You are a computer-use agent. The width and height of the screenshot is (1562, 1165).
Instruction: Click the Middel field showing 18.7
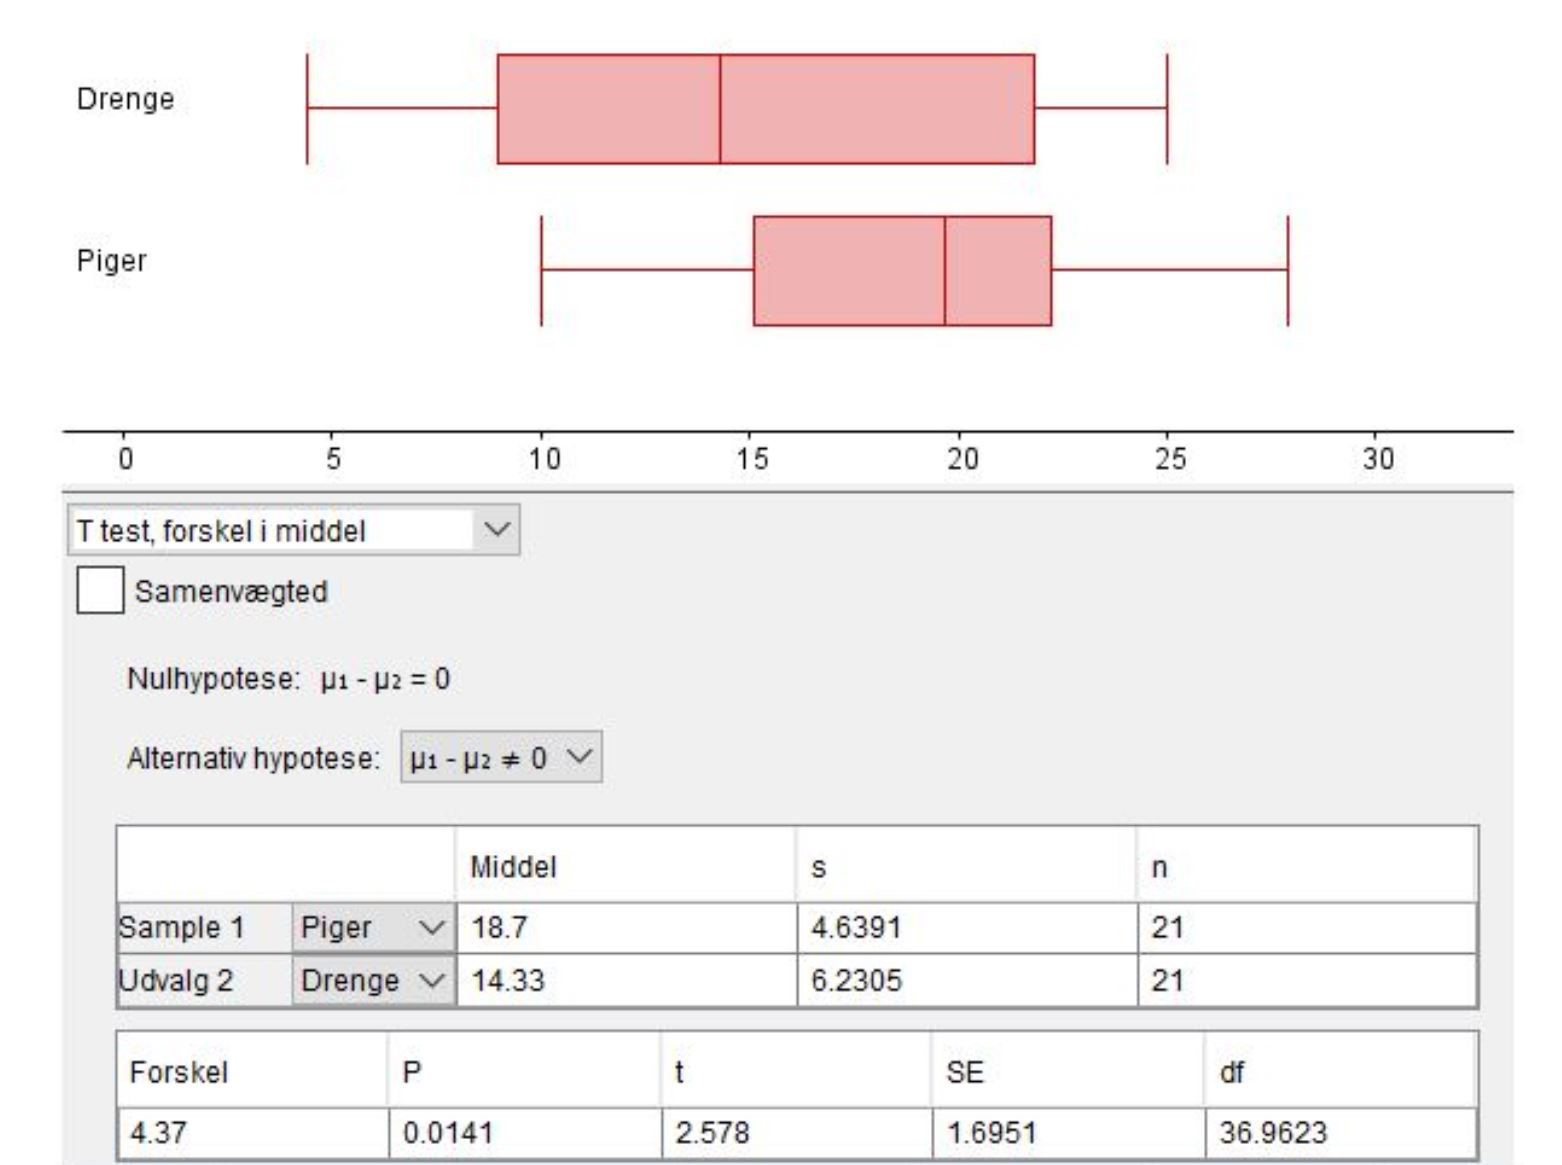click(x=625, y=928)
